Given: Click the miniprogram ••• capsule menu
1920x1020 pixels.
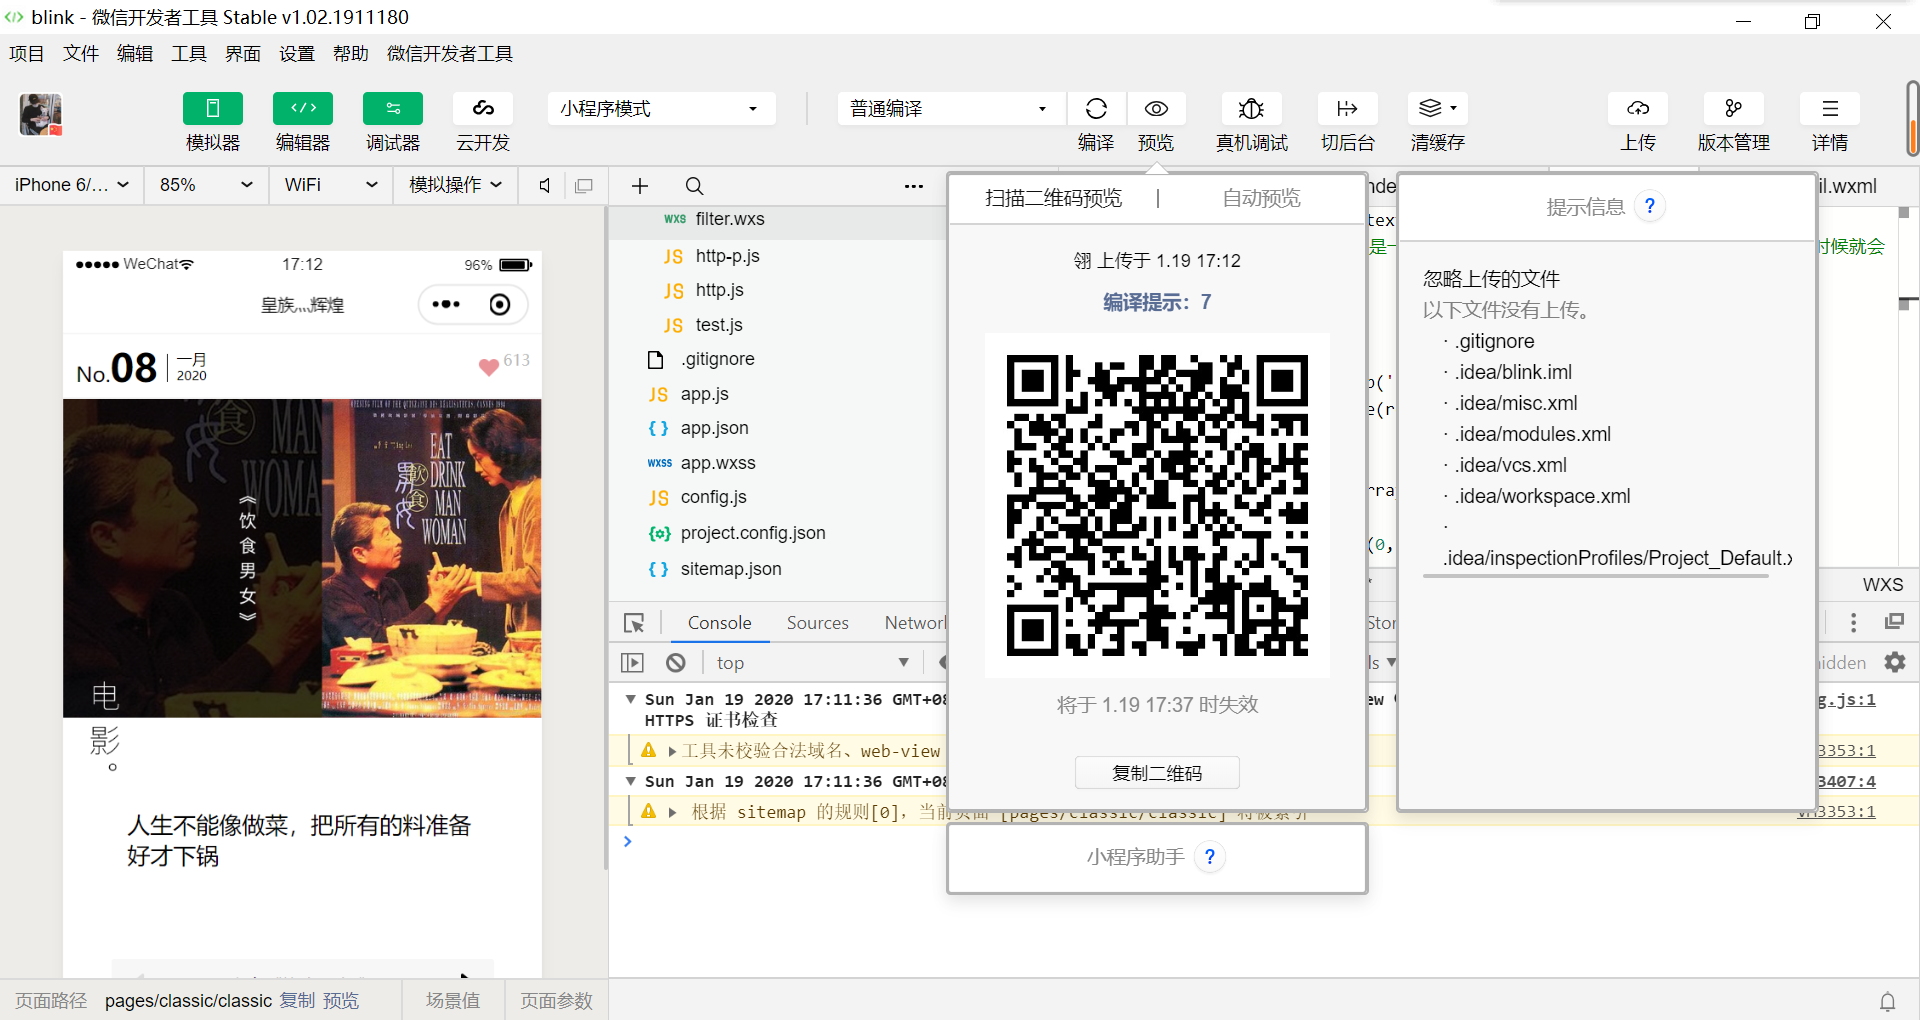Looking at the screenshot, I should [446, 304].
